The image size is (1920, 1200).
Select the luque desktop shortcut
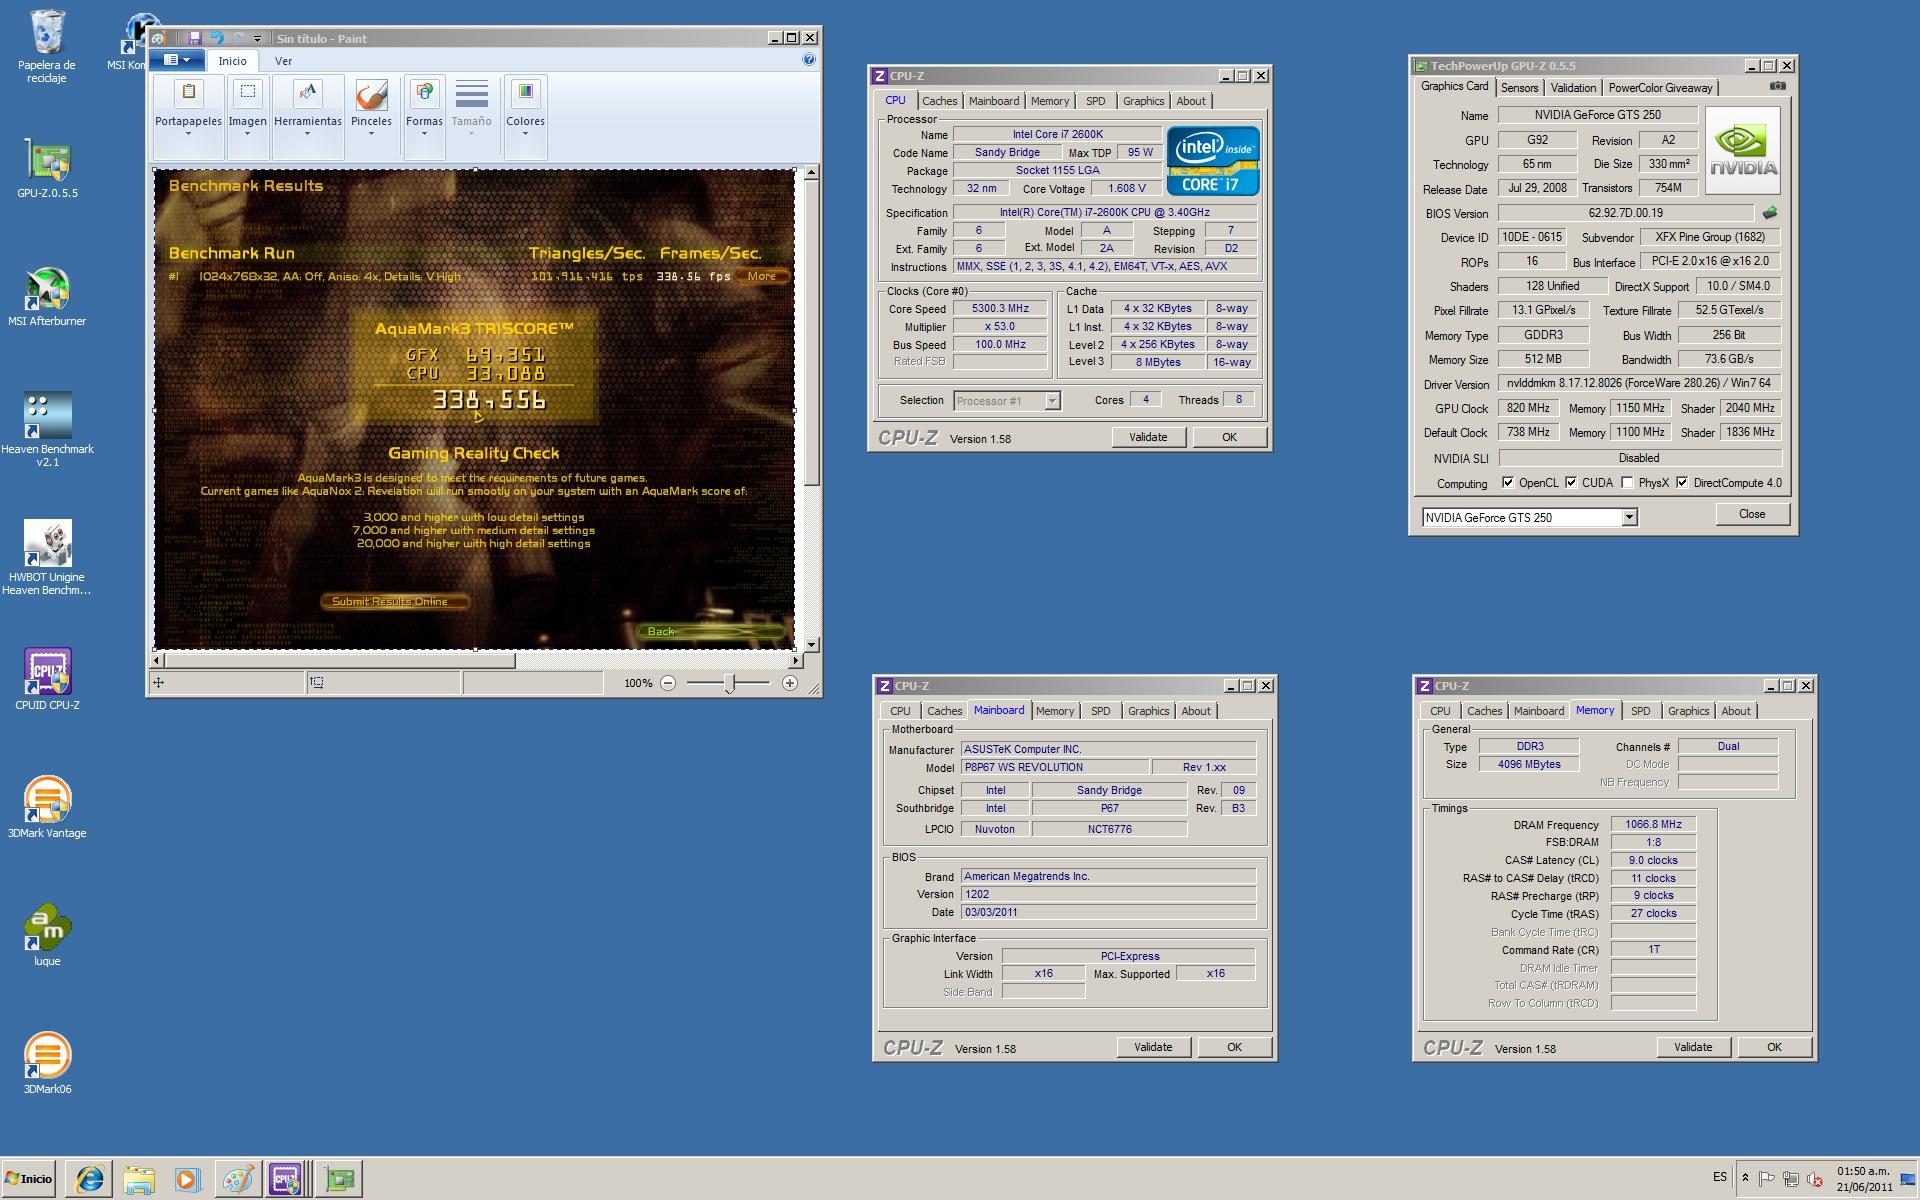(47, 936)
